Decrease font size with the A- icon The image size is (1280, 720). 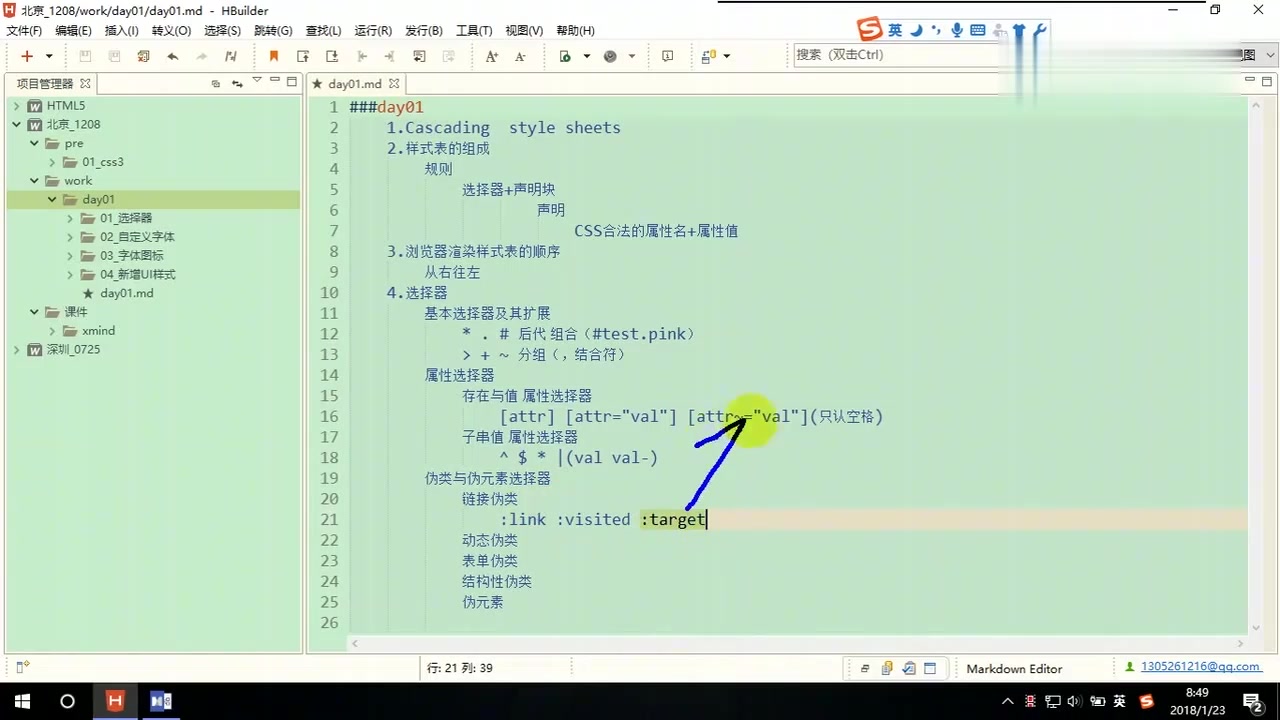[x=518, y=57]
